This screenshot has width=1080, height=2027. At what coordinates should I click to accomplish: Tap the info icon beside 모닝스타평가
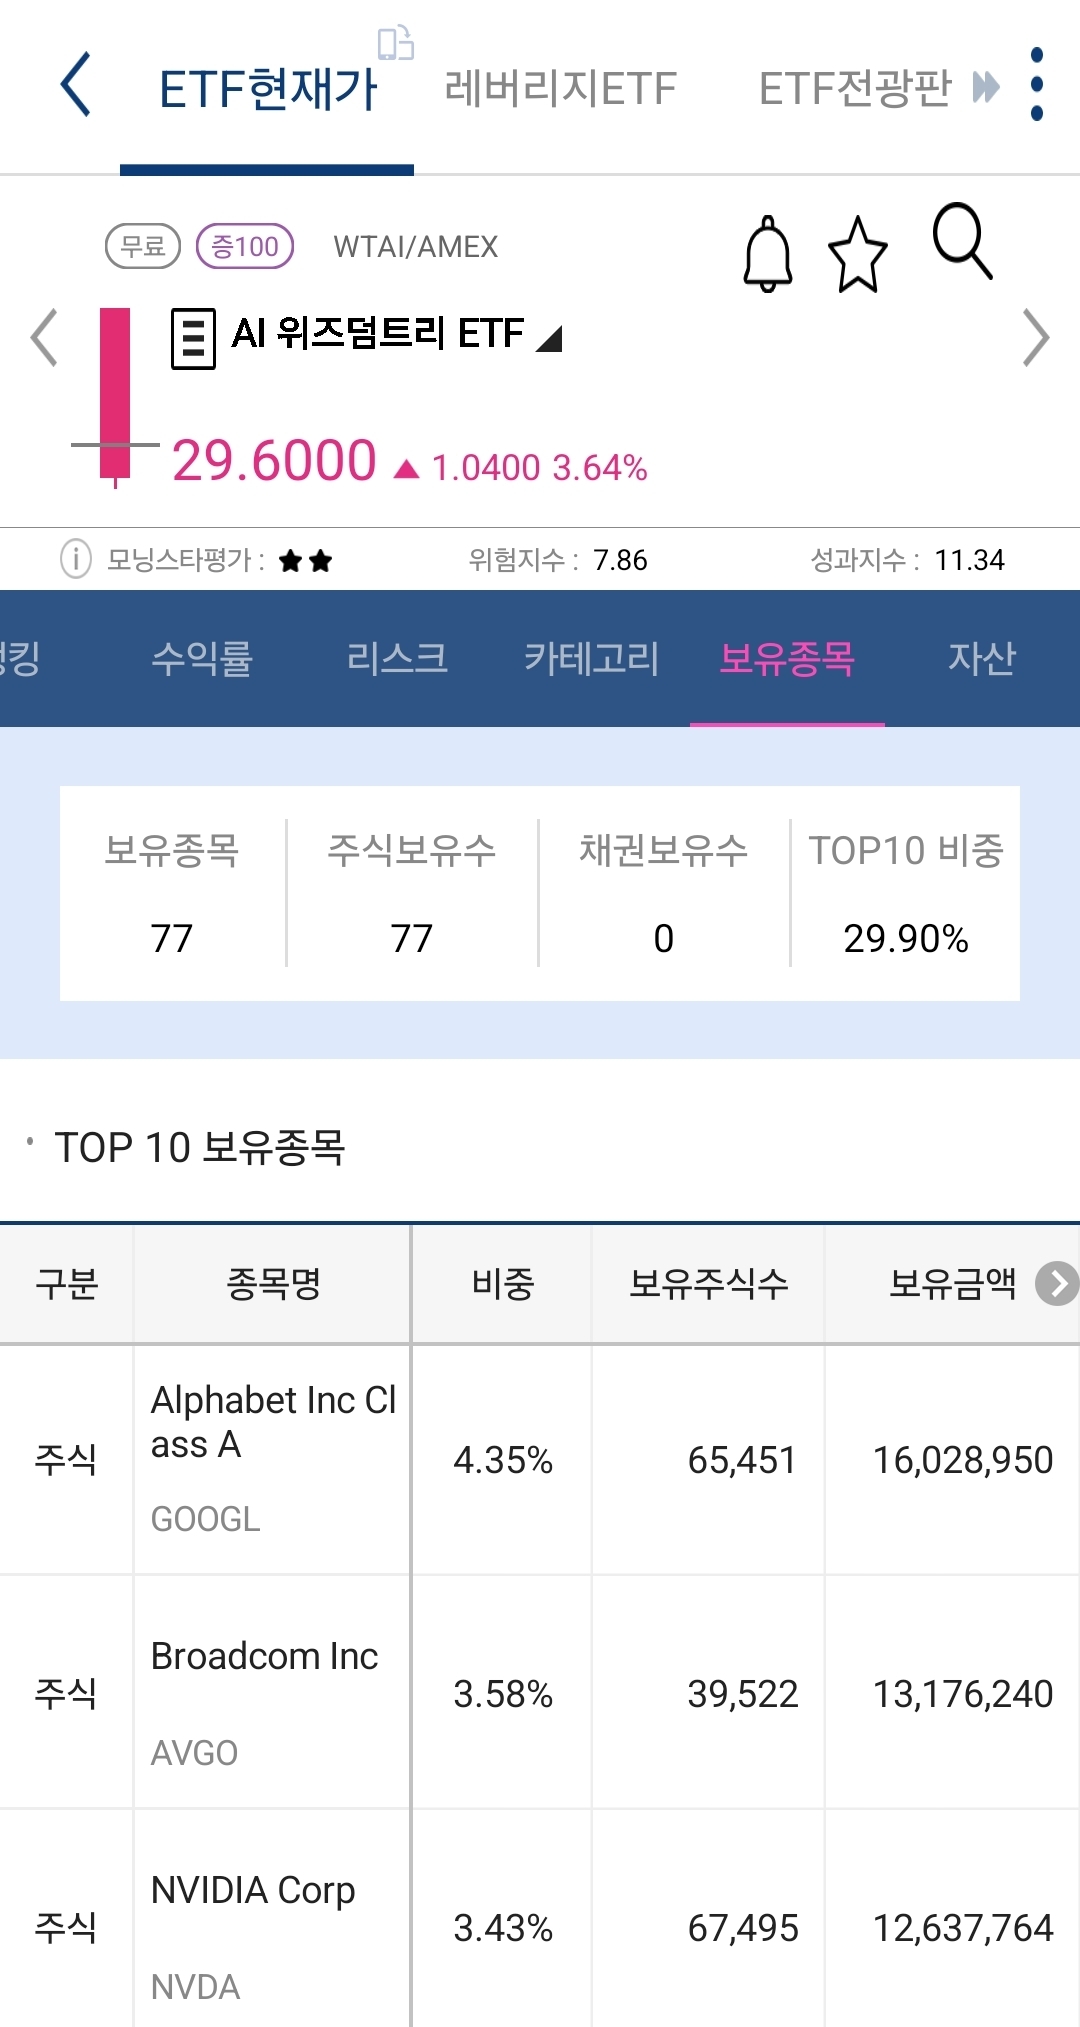[74, 560]
